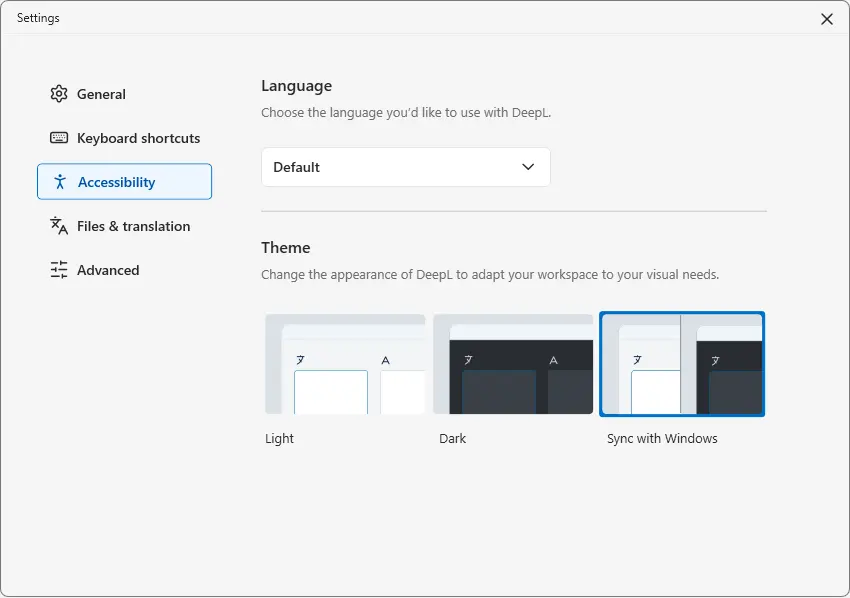
Task: Click the description starting "Change the appearance of DeepL"
Action: click(490, 274)
